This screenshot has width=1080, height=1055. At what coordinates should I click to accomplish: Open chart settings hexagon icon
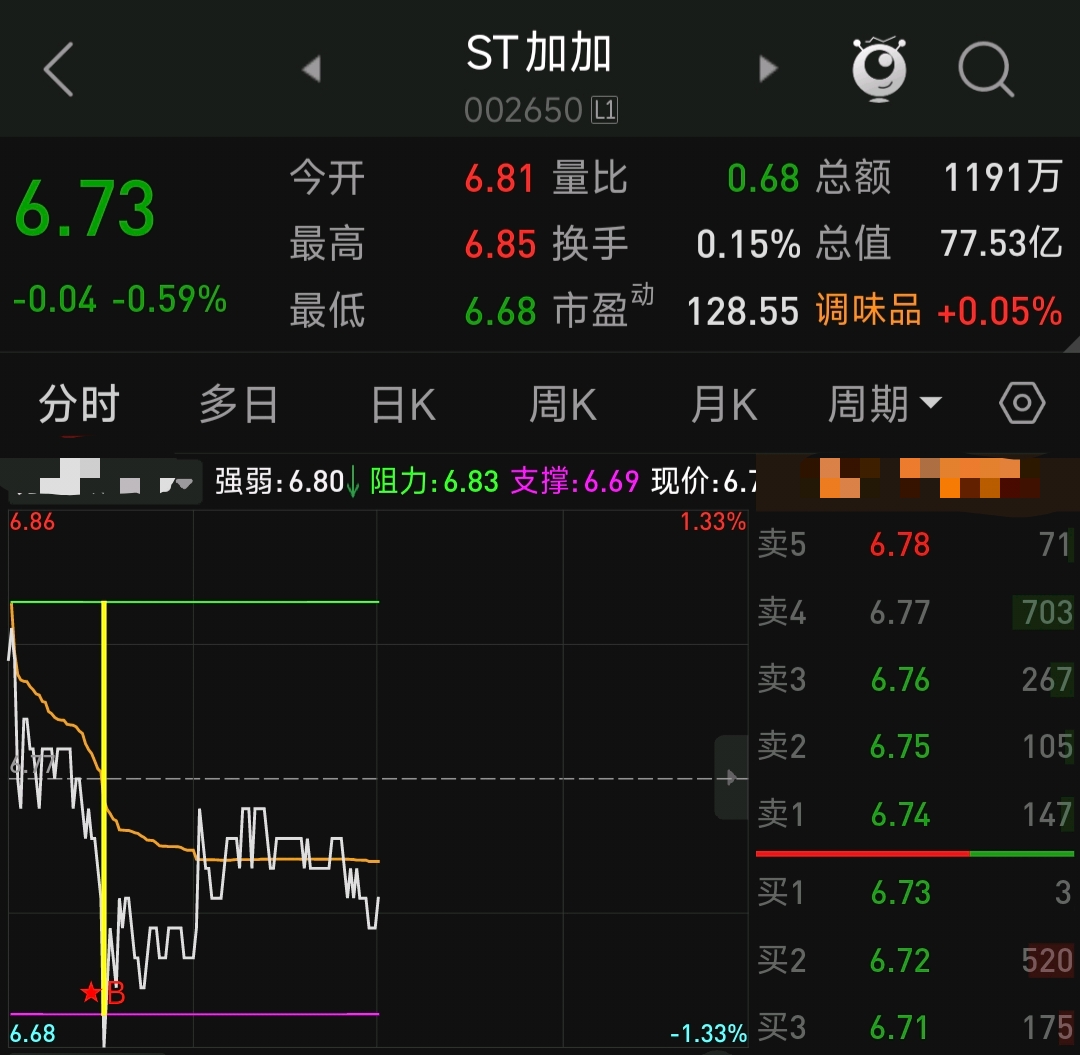click(x=1022, y=403)
